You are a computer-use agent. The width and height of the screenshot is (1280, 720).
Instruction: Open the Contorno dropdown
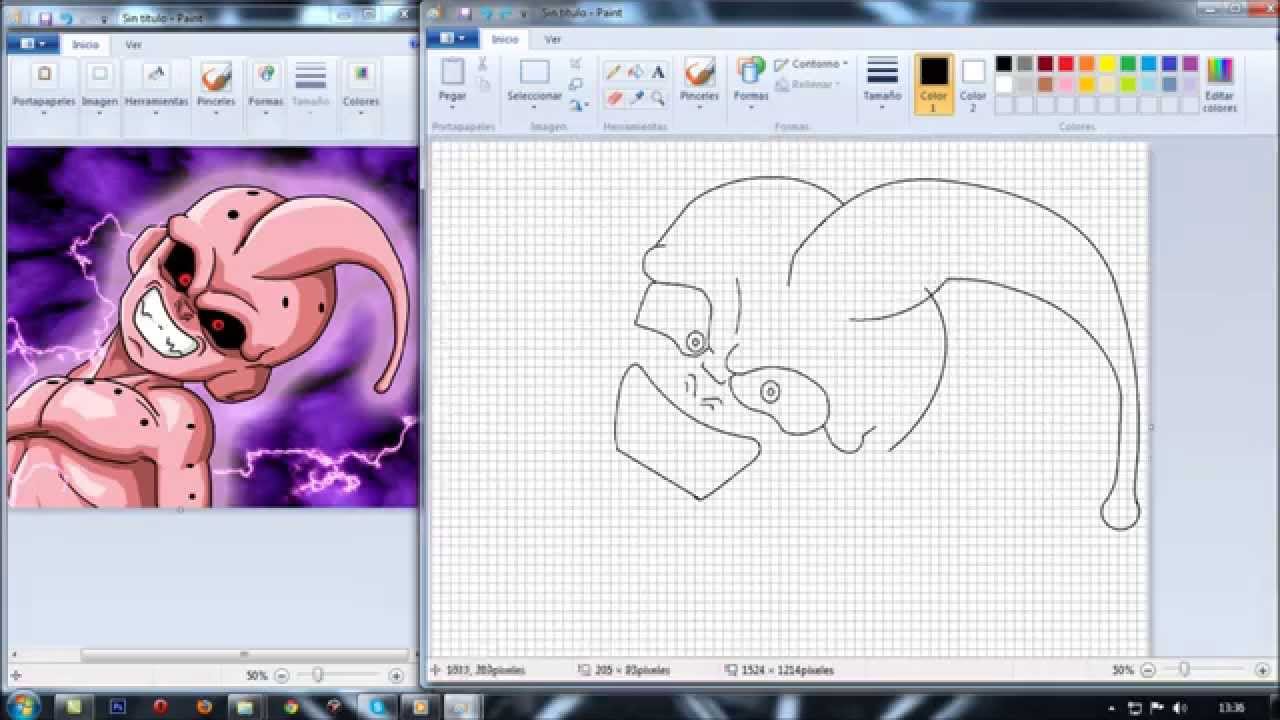pyautogui.click(x=811, y=64)
